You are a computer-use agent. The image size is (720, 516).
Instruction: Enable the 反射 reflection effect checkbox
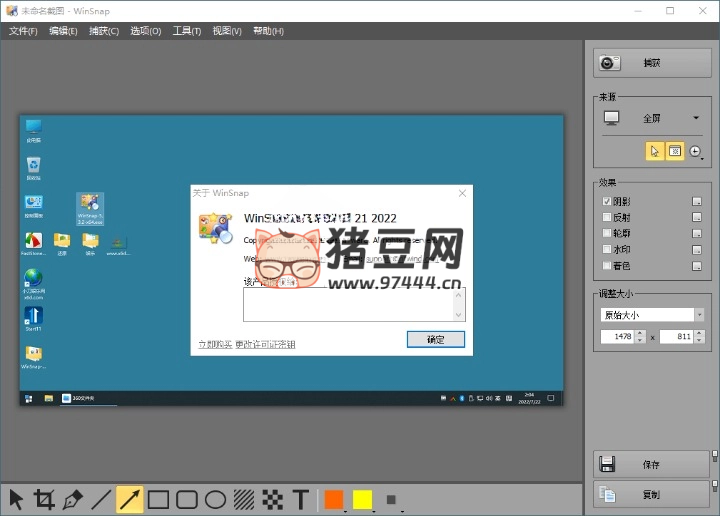606,217
